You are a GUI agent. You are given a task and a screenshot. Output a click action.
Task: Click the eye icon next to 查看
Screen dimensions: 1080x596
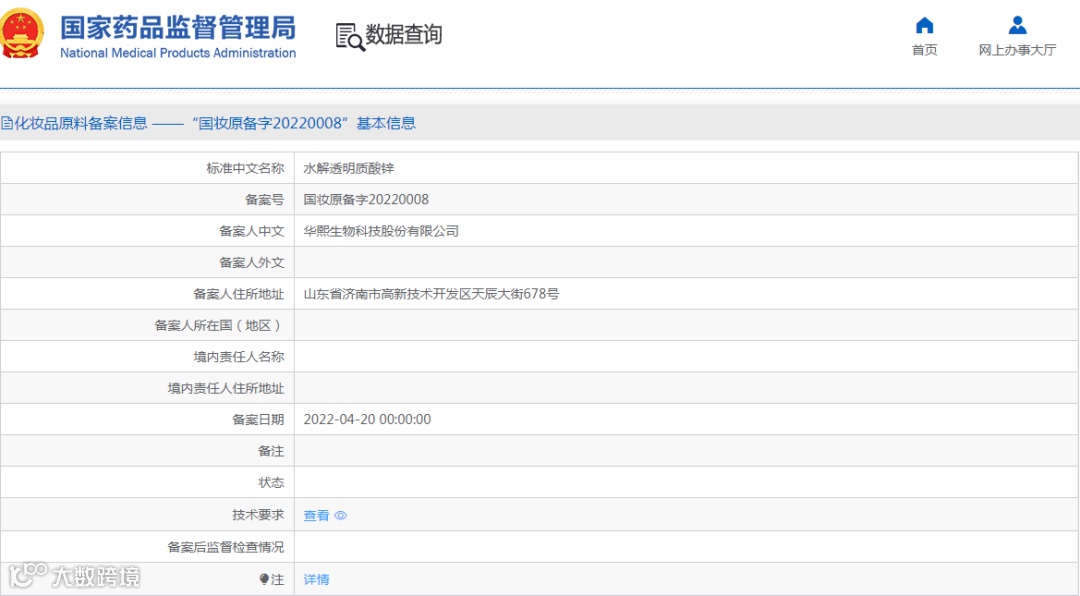tap(340, 515)
